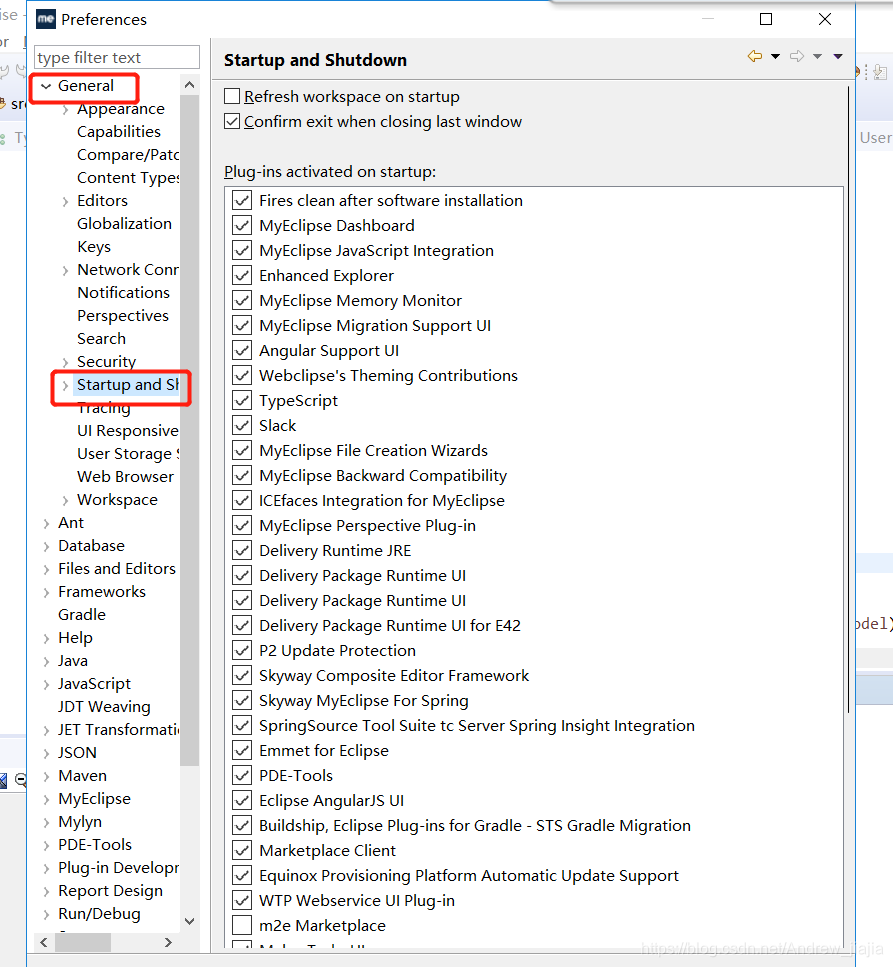Uncheck TypeScript plug-in
The width and height of the screenshot is (893, 967).
click(x=242, y=400)
